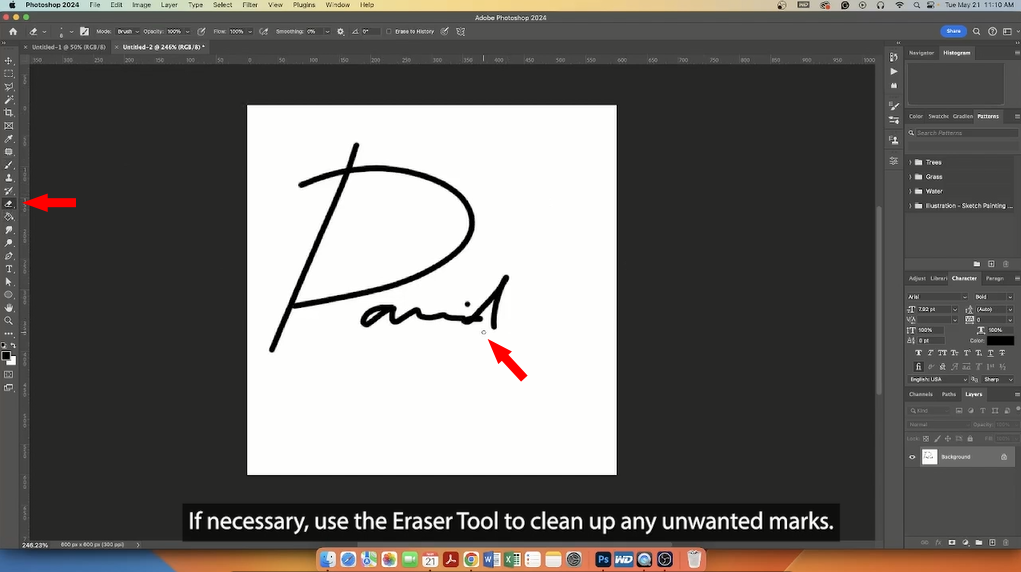Select the Eyedropper tool
Viewport: 1021px width, 572px height.
point(9,139)
